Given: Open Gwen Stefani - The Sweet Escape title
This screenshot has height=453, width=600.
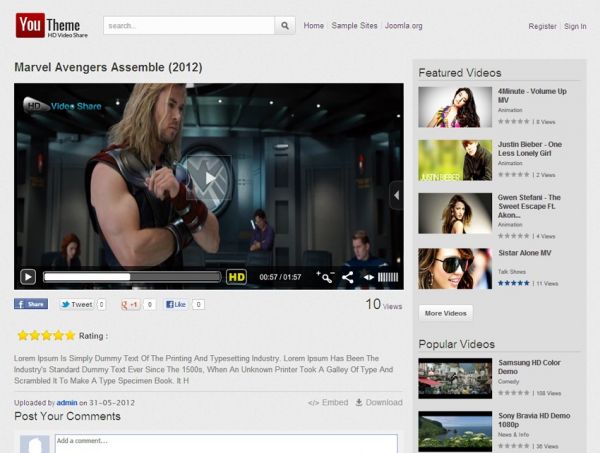Looking at the screenshot, I should pyautogui.click(x=529, y=206).
